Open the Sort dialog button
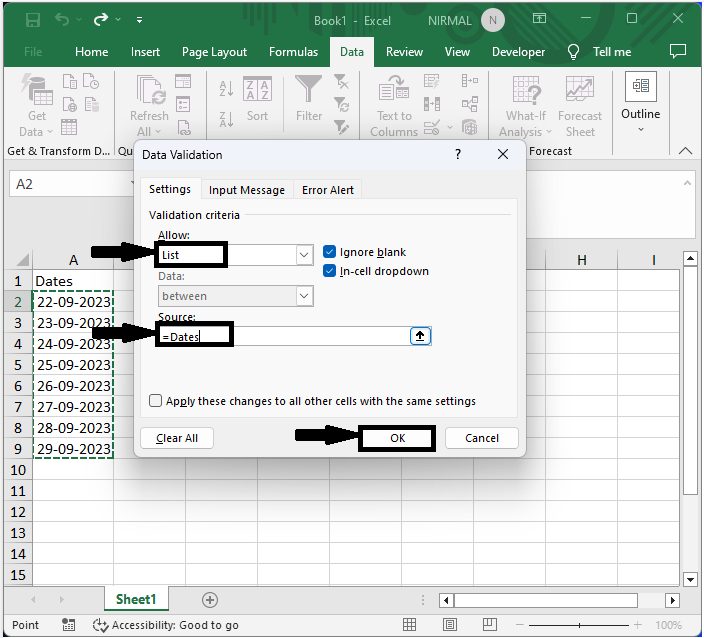This screenshot has height=638, width=704. [257, 99]
